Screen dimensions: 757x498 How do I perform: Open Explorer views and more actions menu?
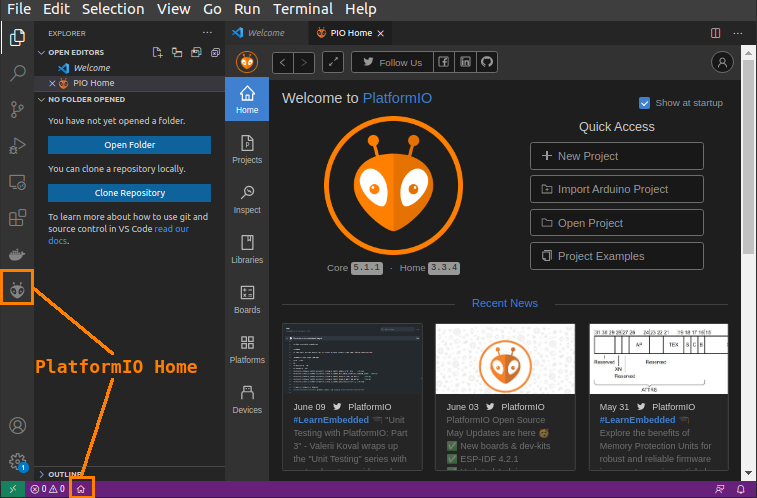point(207,33)
